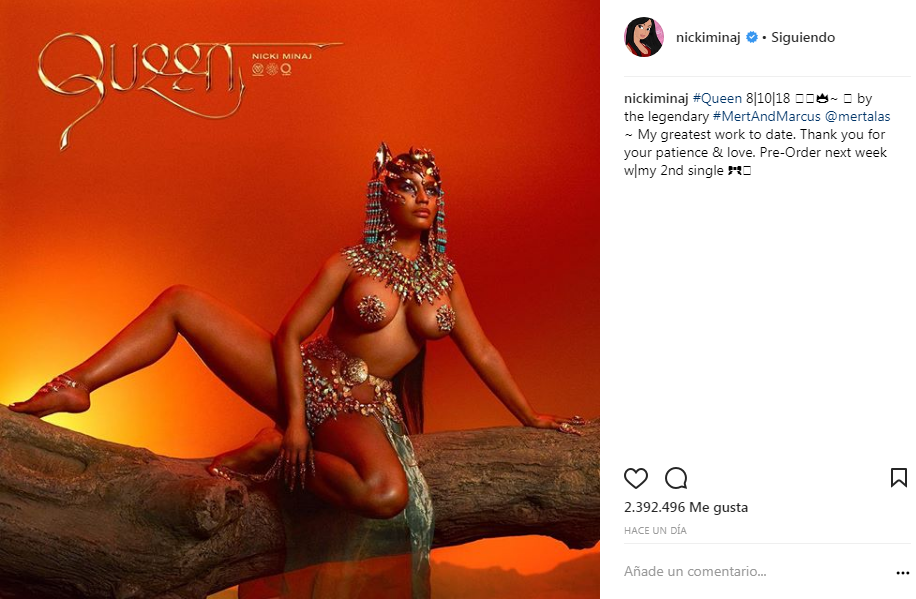Open comments via the speech bubble icon
The height and width of the screenshot is (599, 916).
click(676, 478)
